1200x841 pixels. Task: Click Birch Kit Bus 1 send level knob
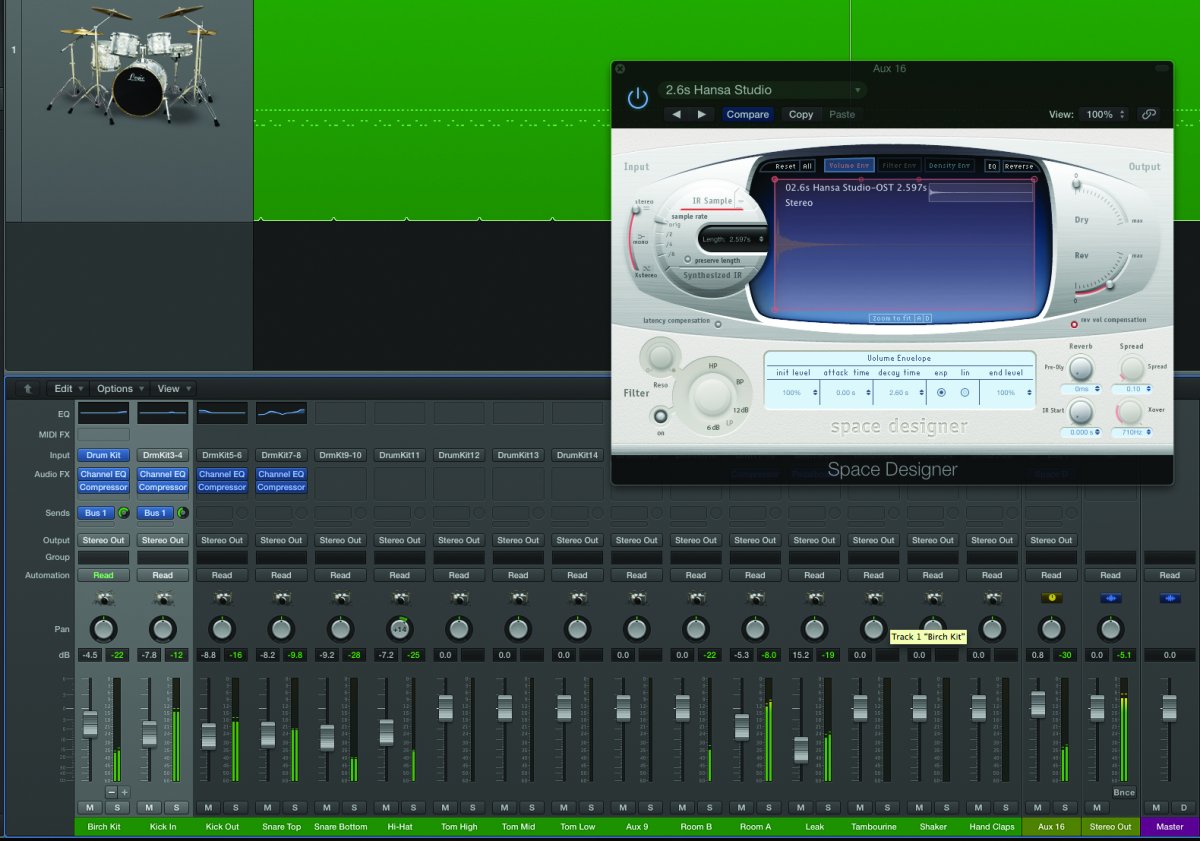coord(124,513)
